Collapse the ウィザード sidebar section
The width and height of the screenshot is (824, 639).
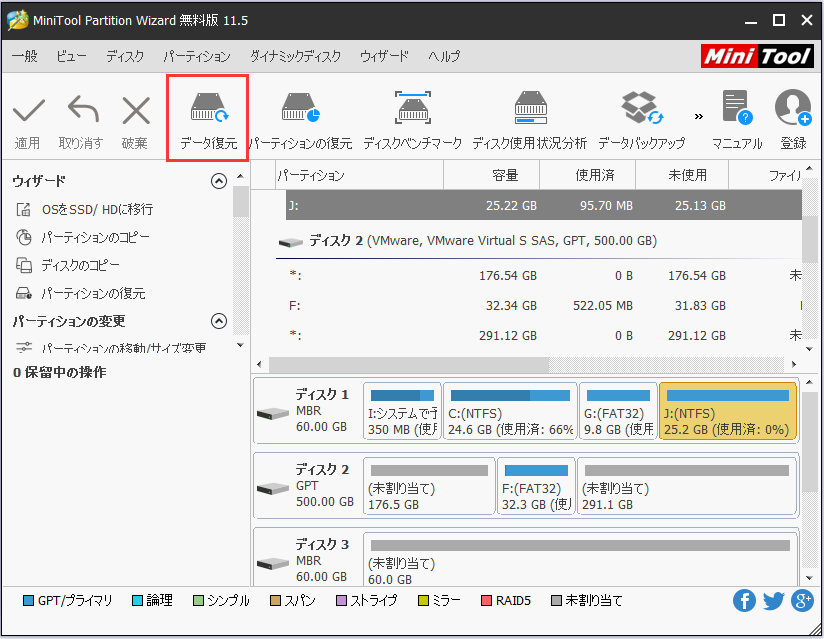tap(219, 181)
